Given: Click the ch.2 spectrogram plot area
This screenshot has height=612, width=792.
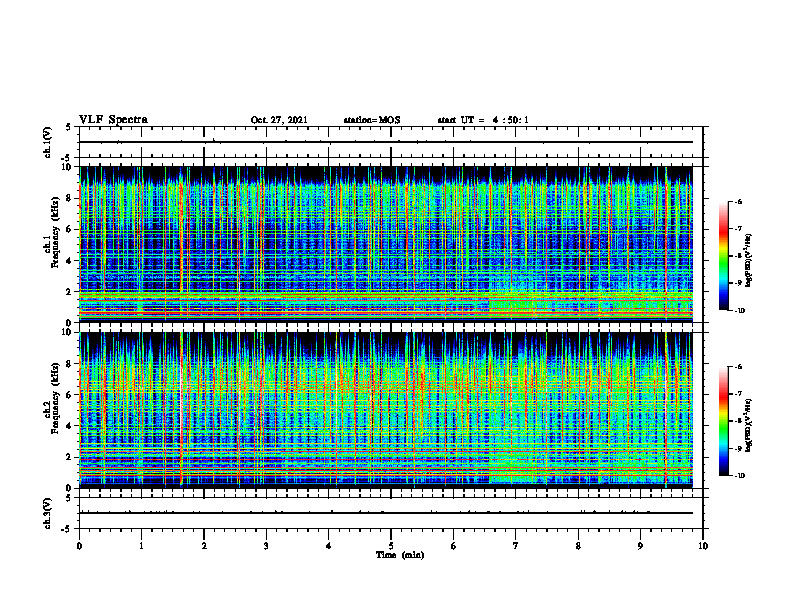Looking at the screenshot, I should point(386,410).
